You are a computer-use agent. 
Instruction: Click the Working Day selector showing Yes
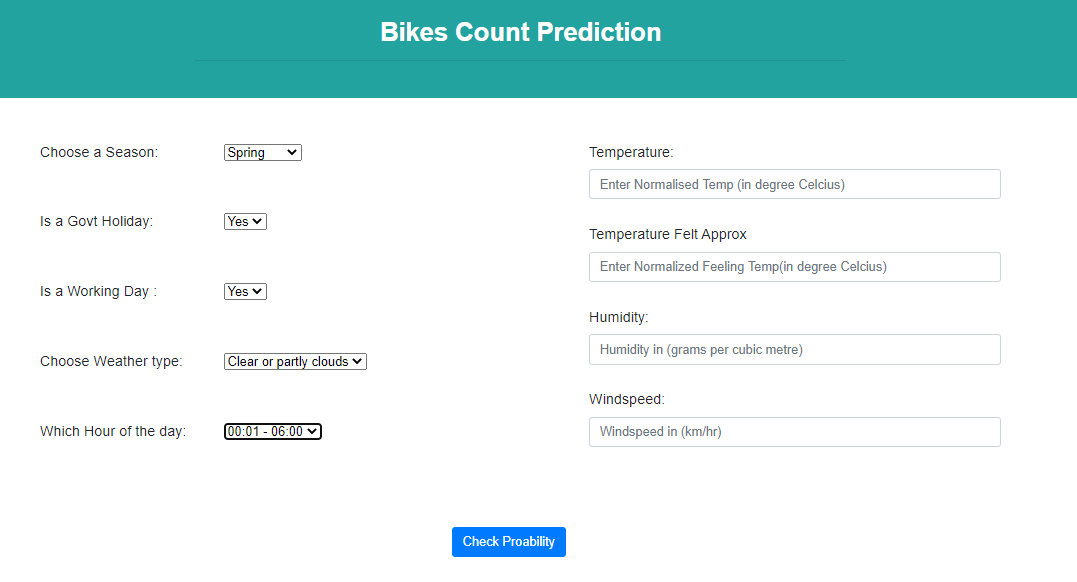[245, 291]
